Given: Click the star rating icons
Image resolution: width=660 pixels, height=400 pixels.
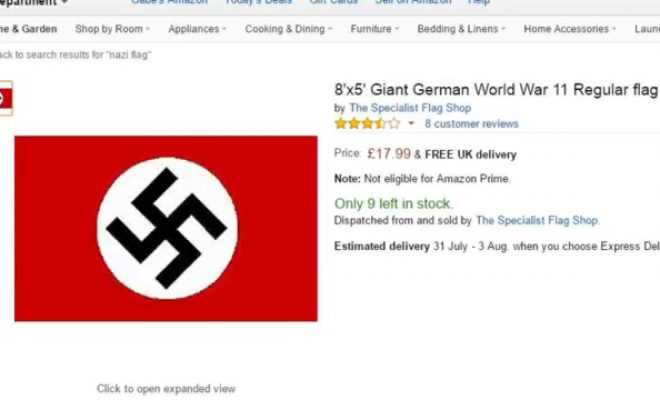Looking at the screenshot, I should pos(367,124).
